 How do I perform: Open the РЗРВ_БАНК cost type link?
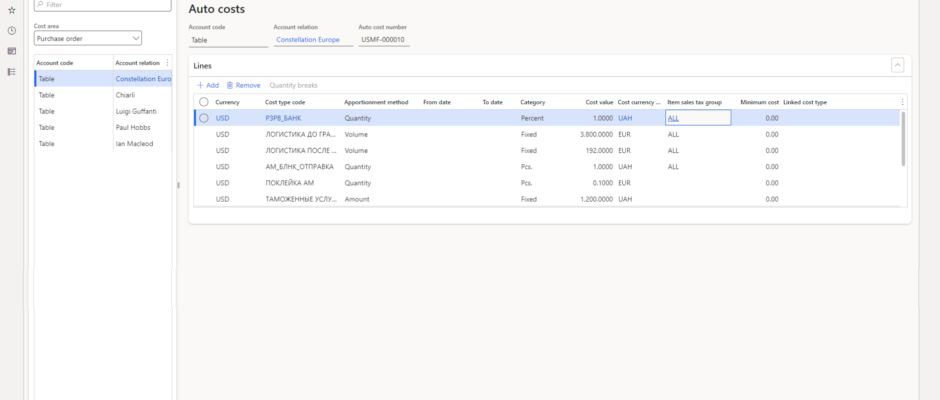(x=283, y=118)
